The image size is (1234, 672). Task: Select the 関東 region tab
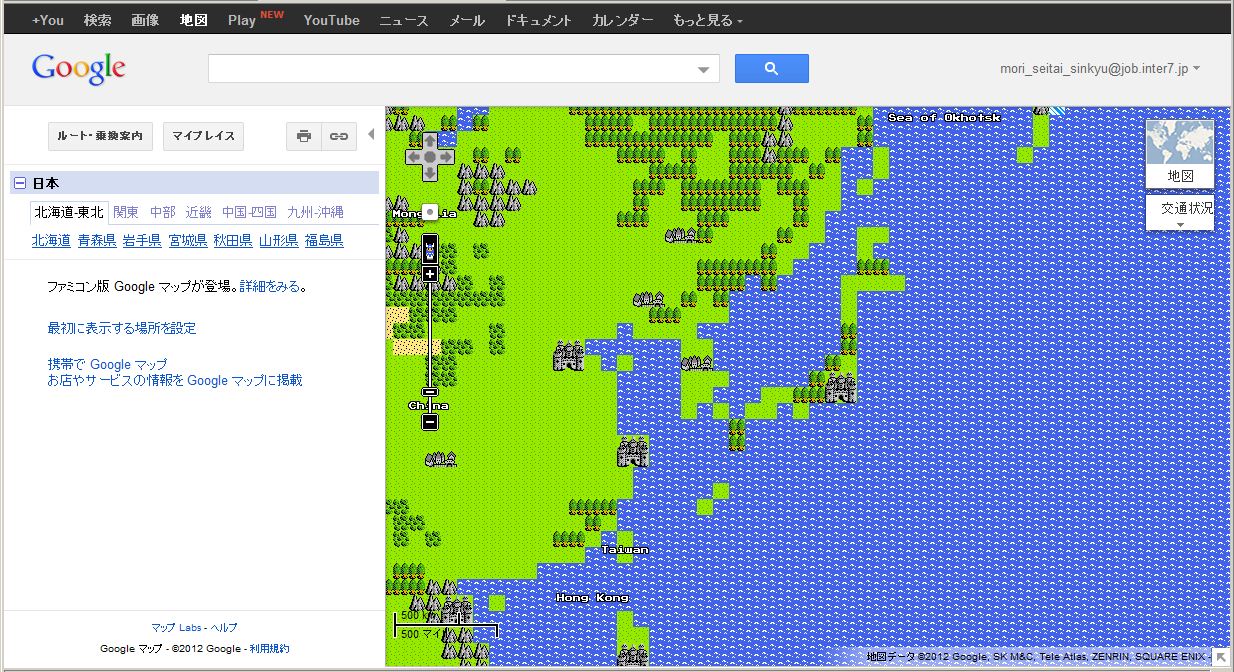[126, 212]
